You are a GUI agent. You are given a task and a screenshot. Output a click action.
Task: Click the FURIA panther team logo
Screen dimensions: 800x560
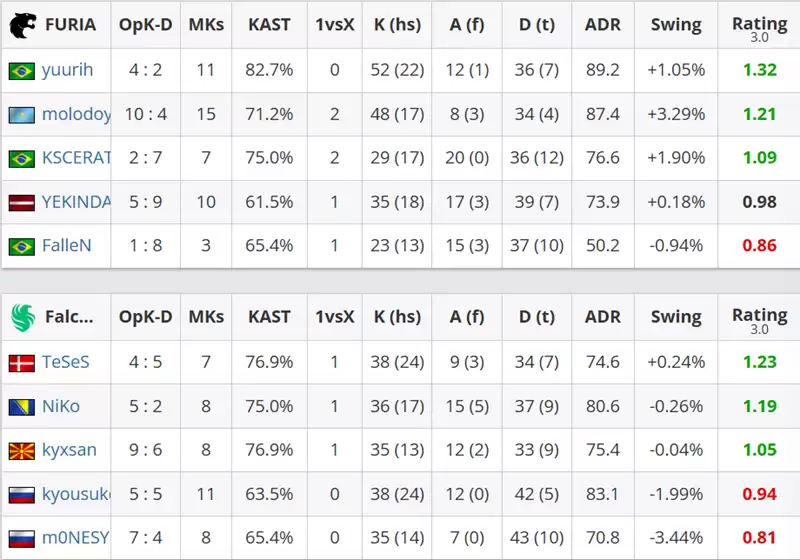click(x=23, y=24)
